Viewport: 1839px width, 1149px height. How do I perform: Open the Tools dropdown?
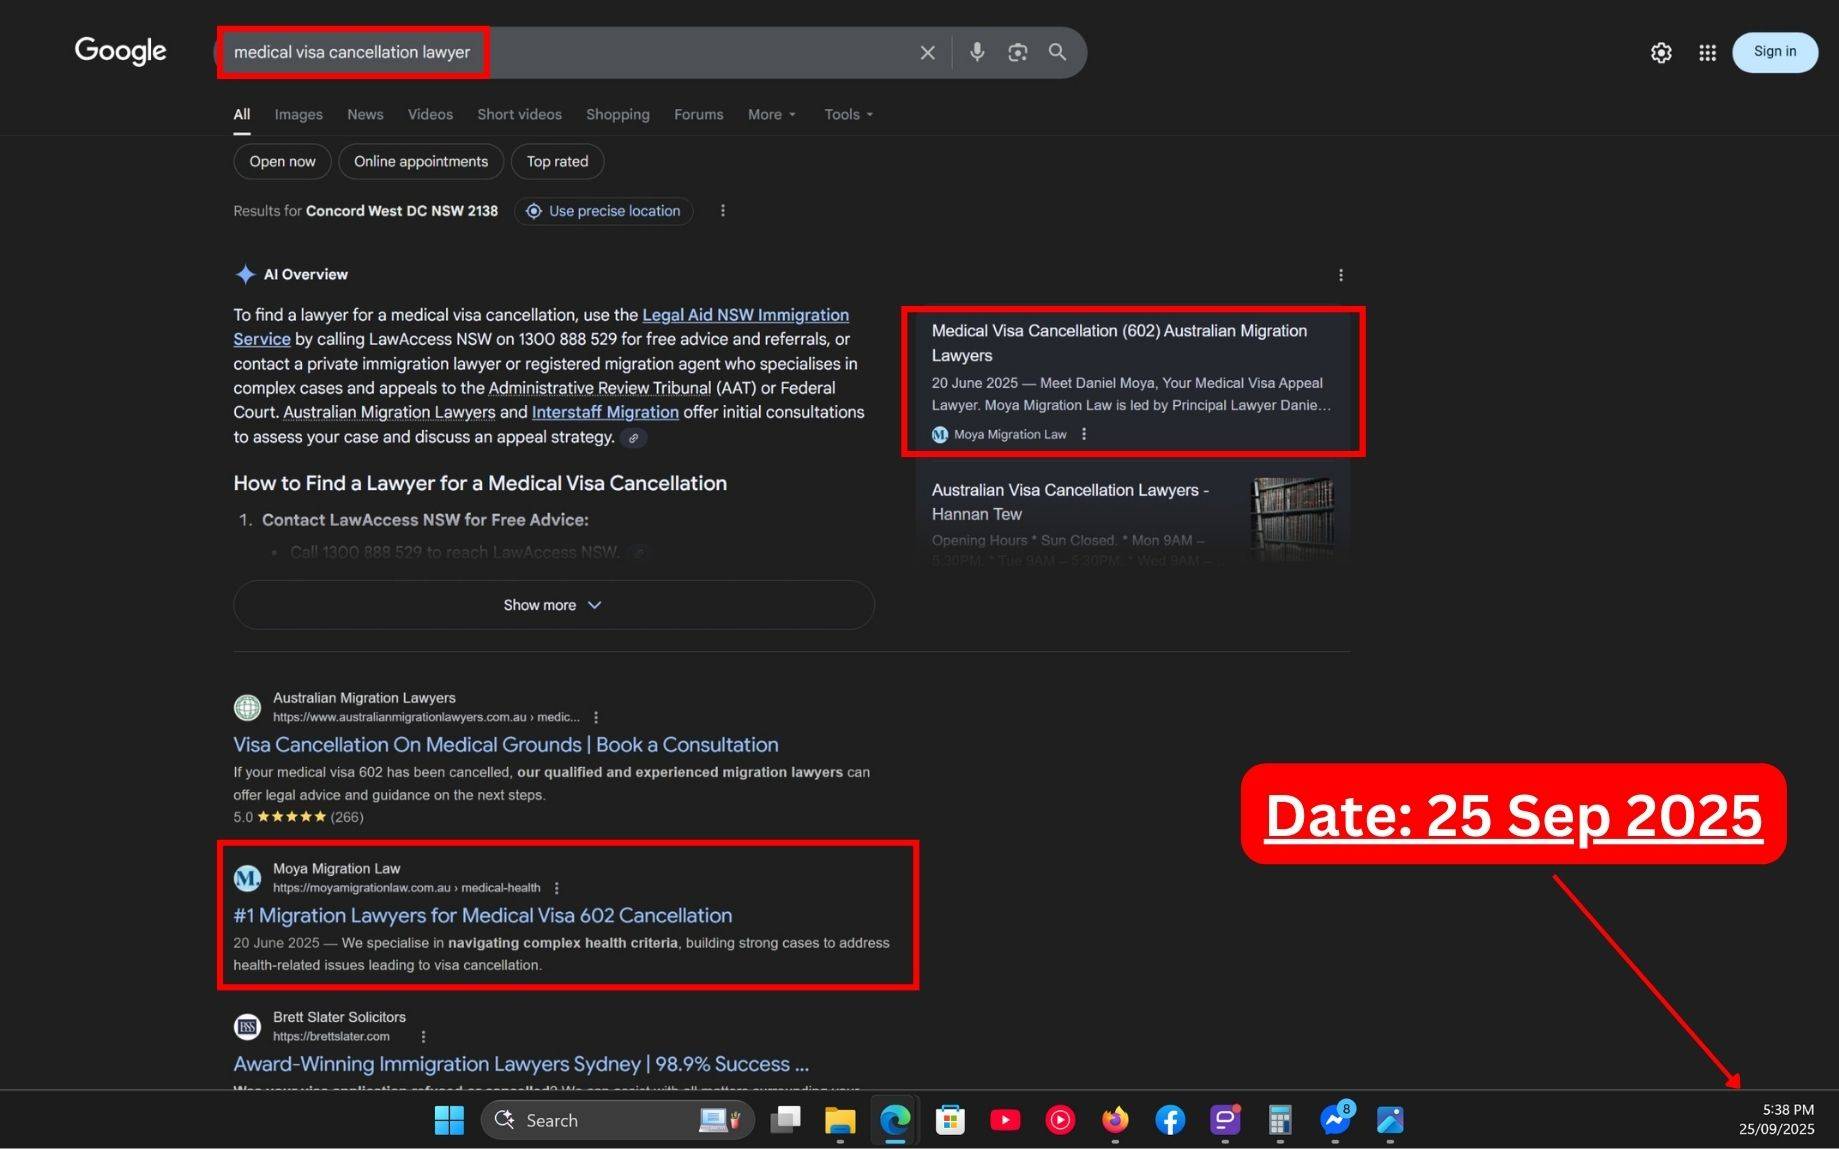point(848,114)
